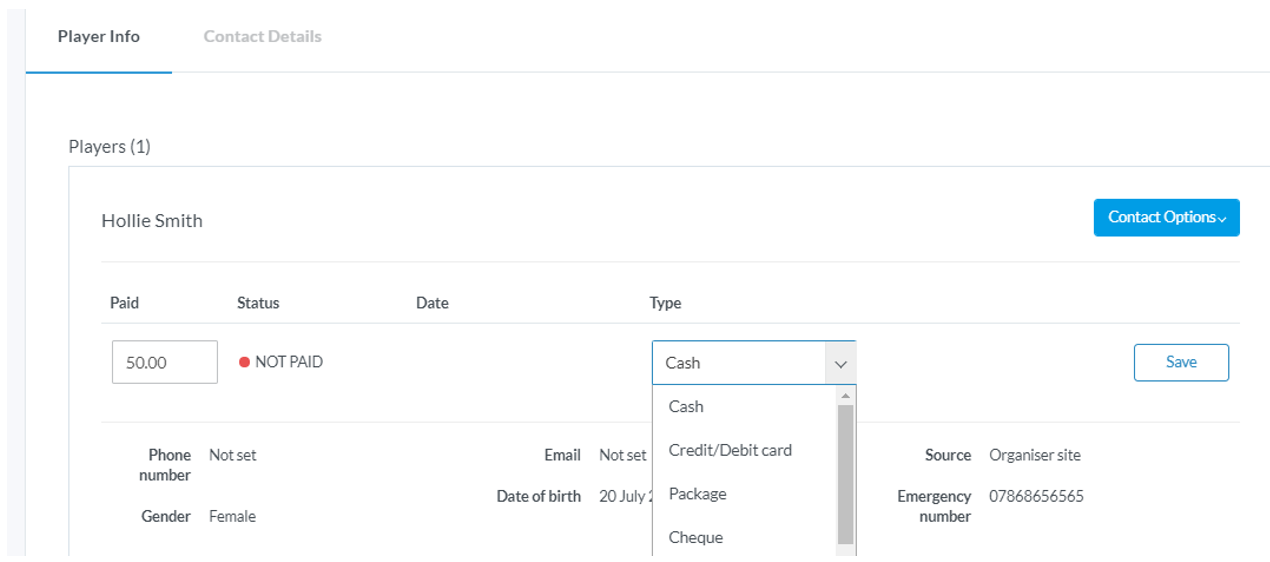Click the Type combo box showing Cash

pyautogui.click(x=754, y=363)
